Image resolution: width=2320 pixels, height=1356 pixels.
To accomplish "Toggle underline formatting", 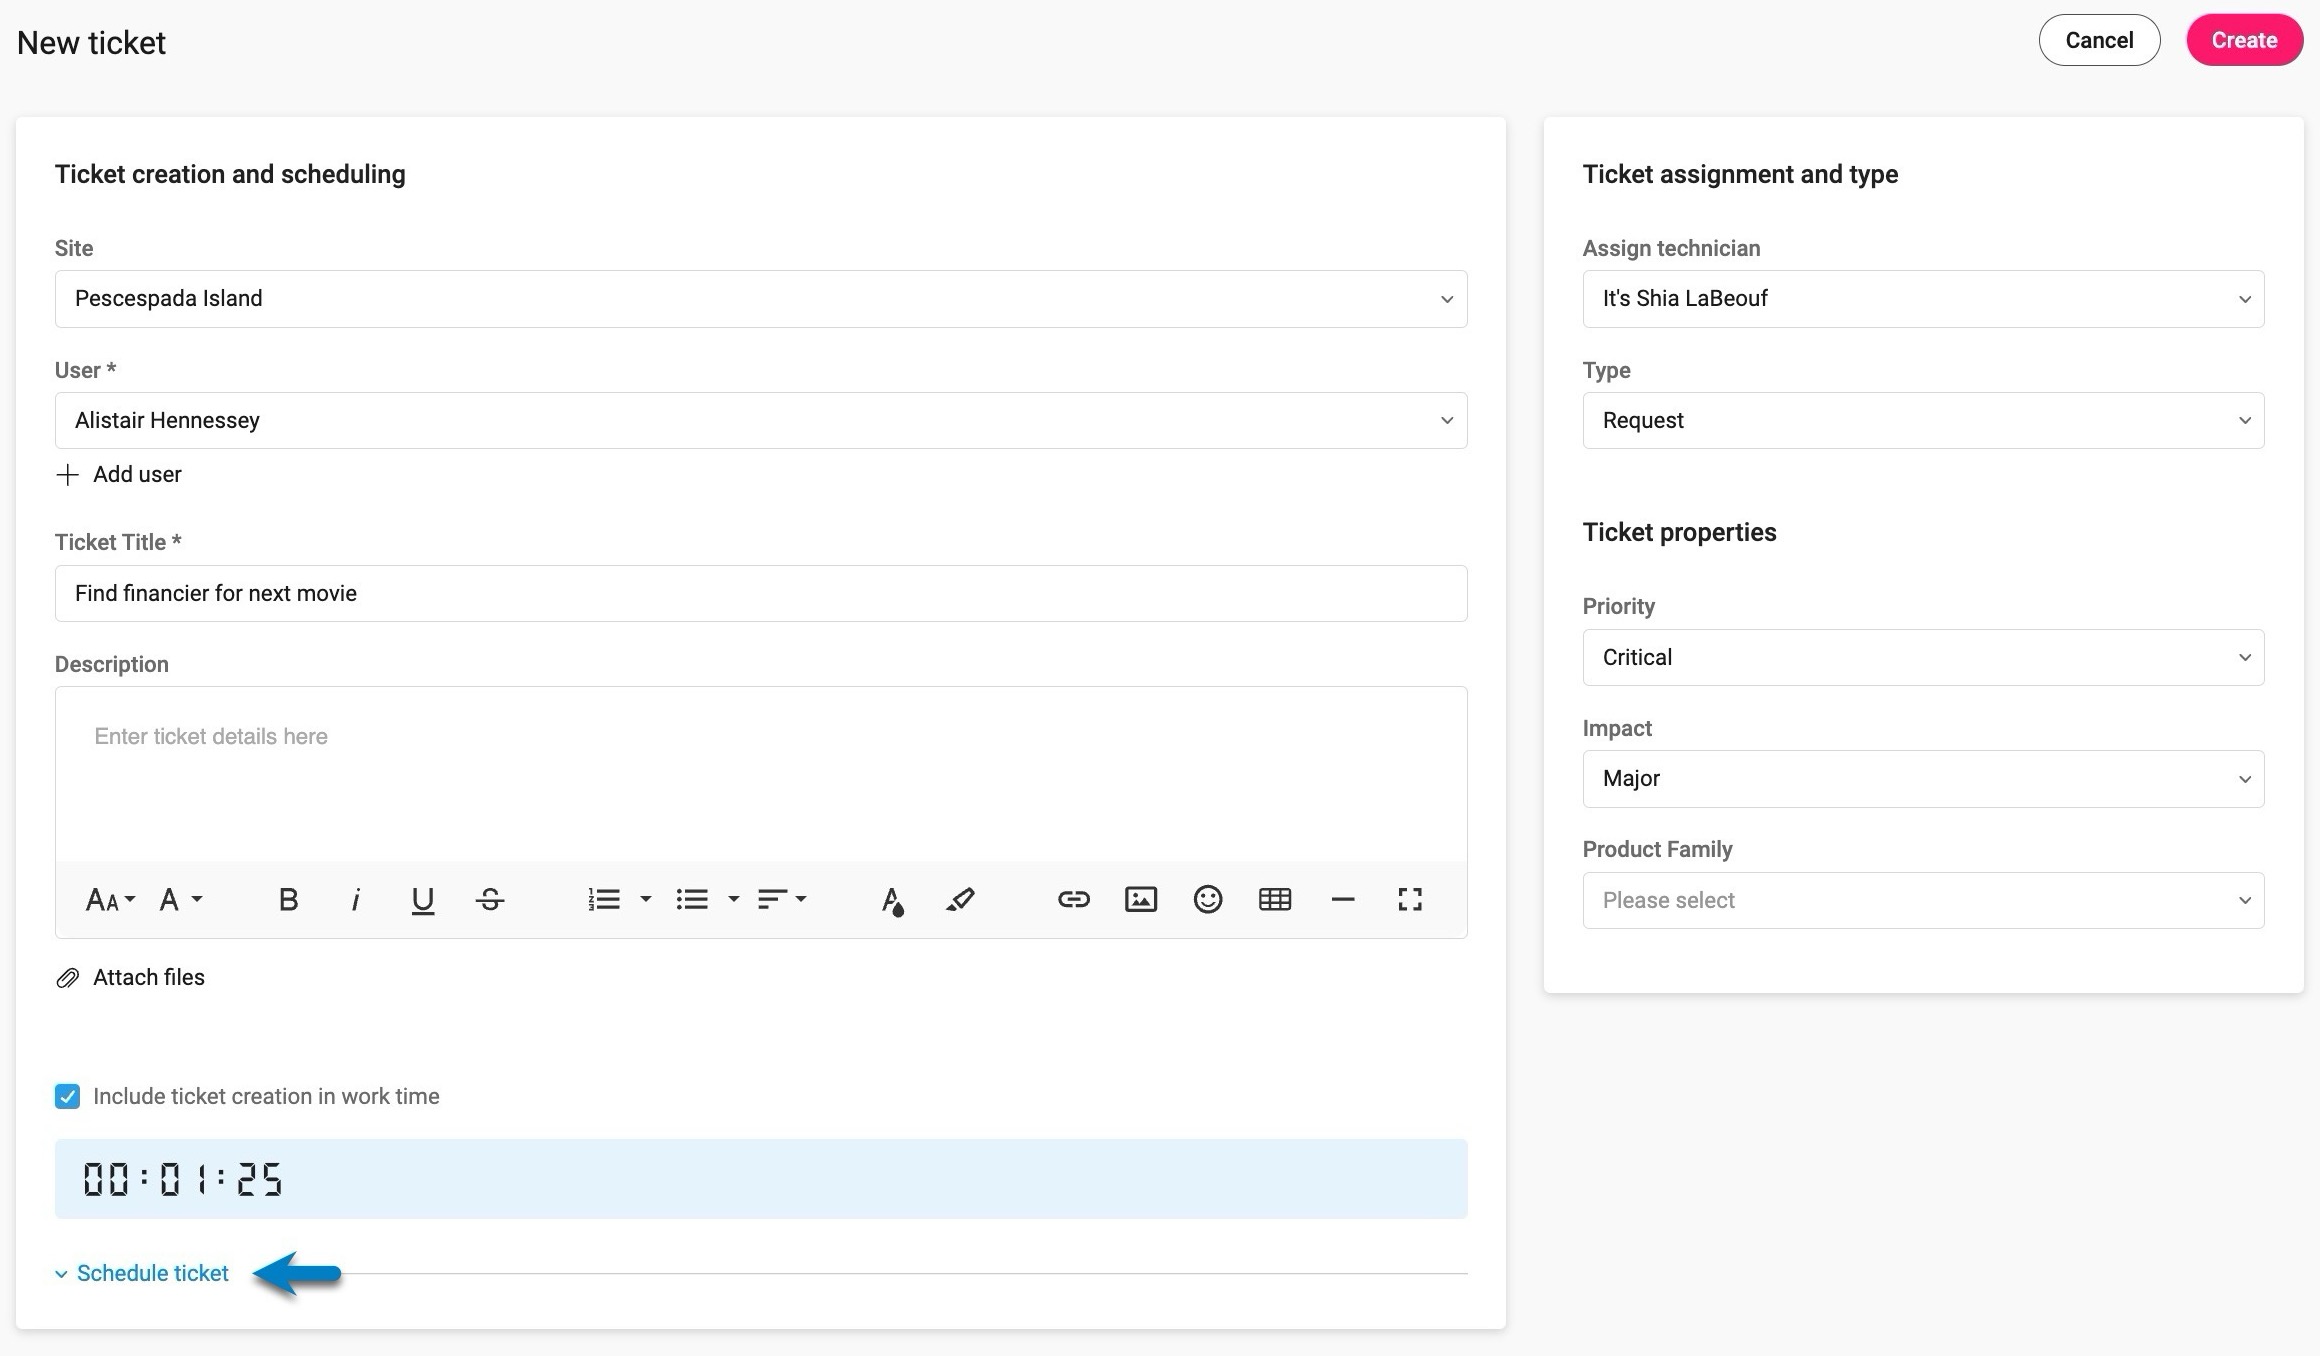I will pos(423,900).
